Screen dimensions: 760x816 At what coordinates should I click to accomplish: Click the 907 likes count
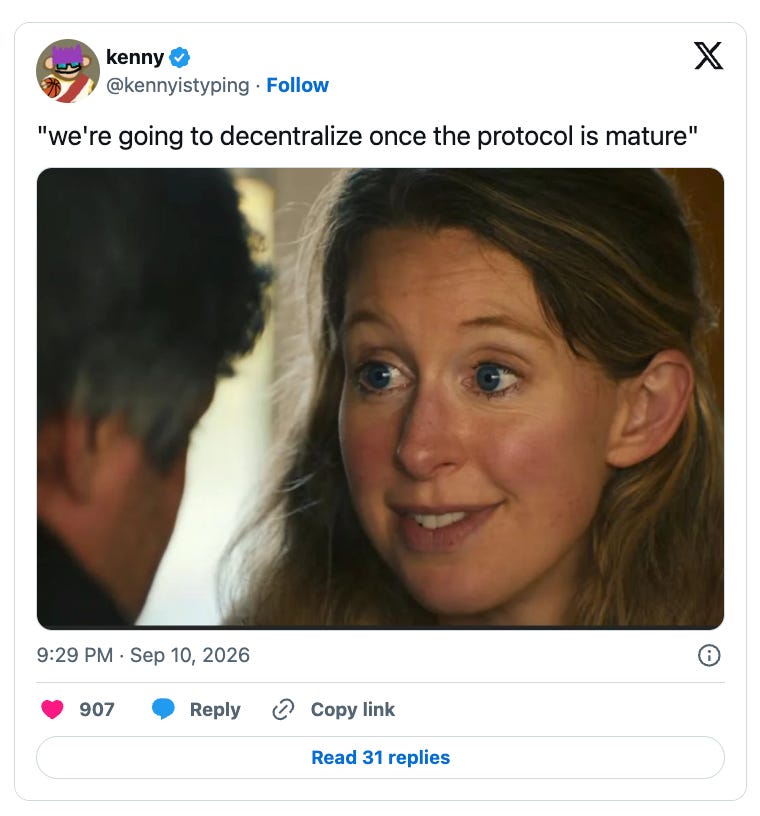click(97, 709)
